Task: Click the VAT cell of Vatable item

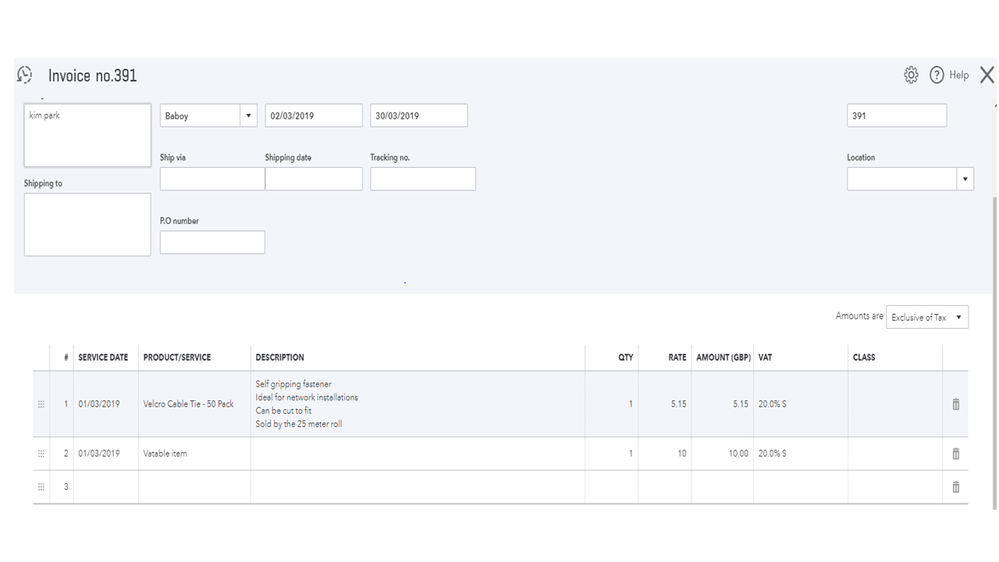Action: pos(800,454)
